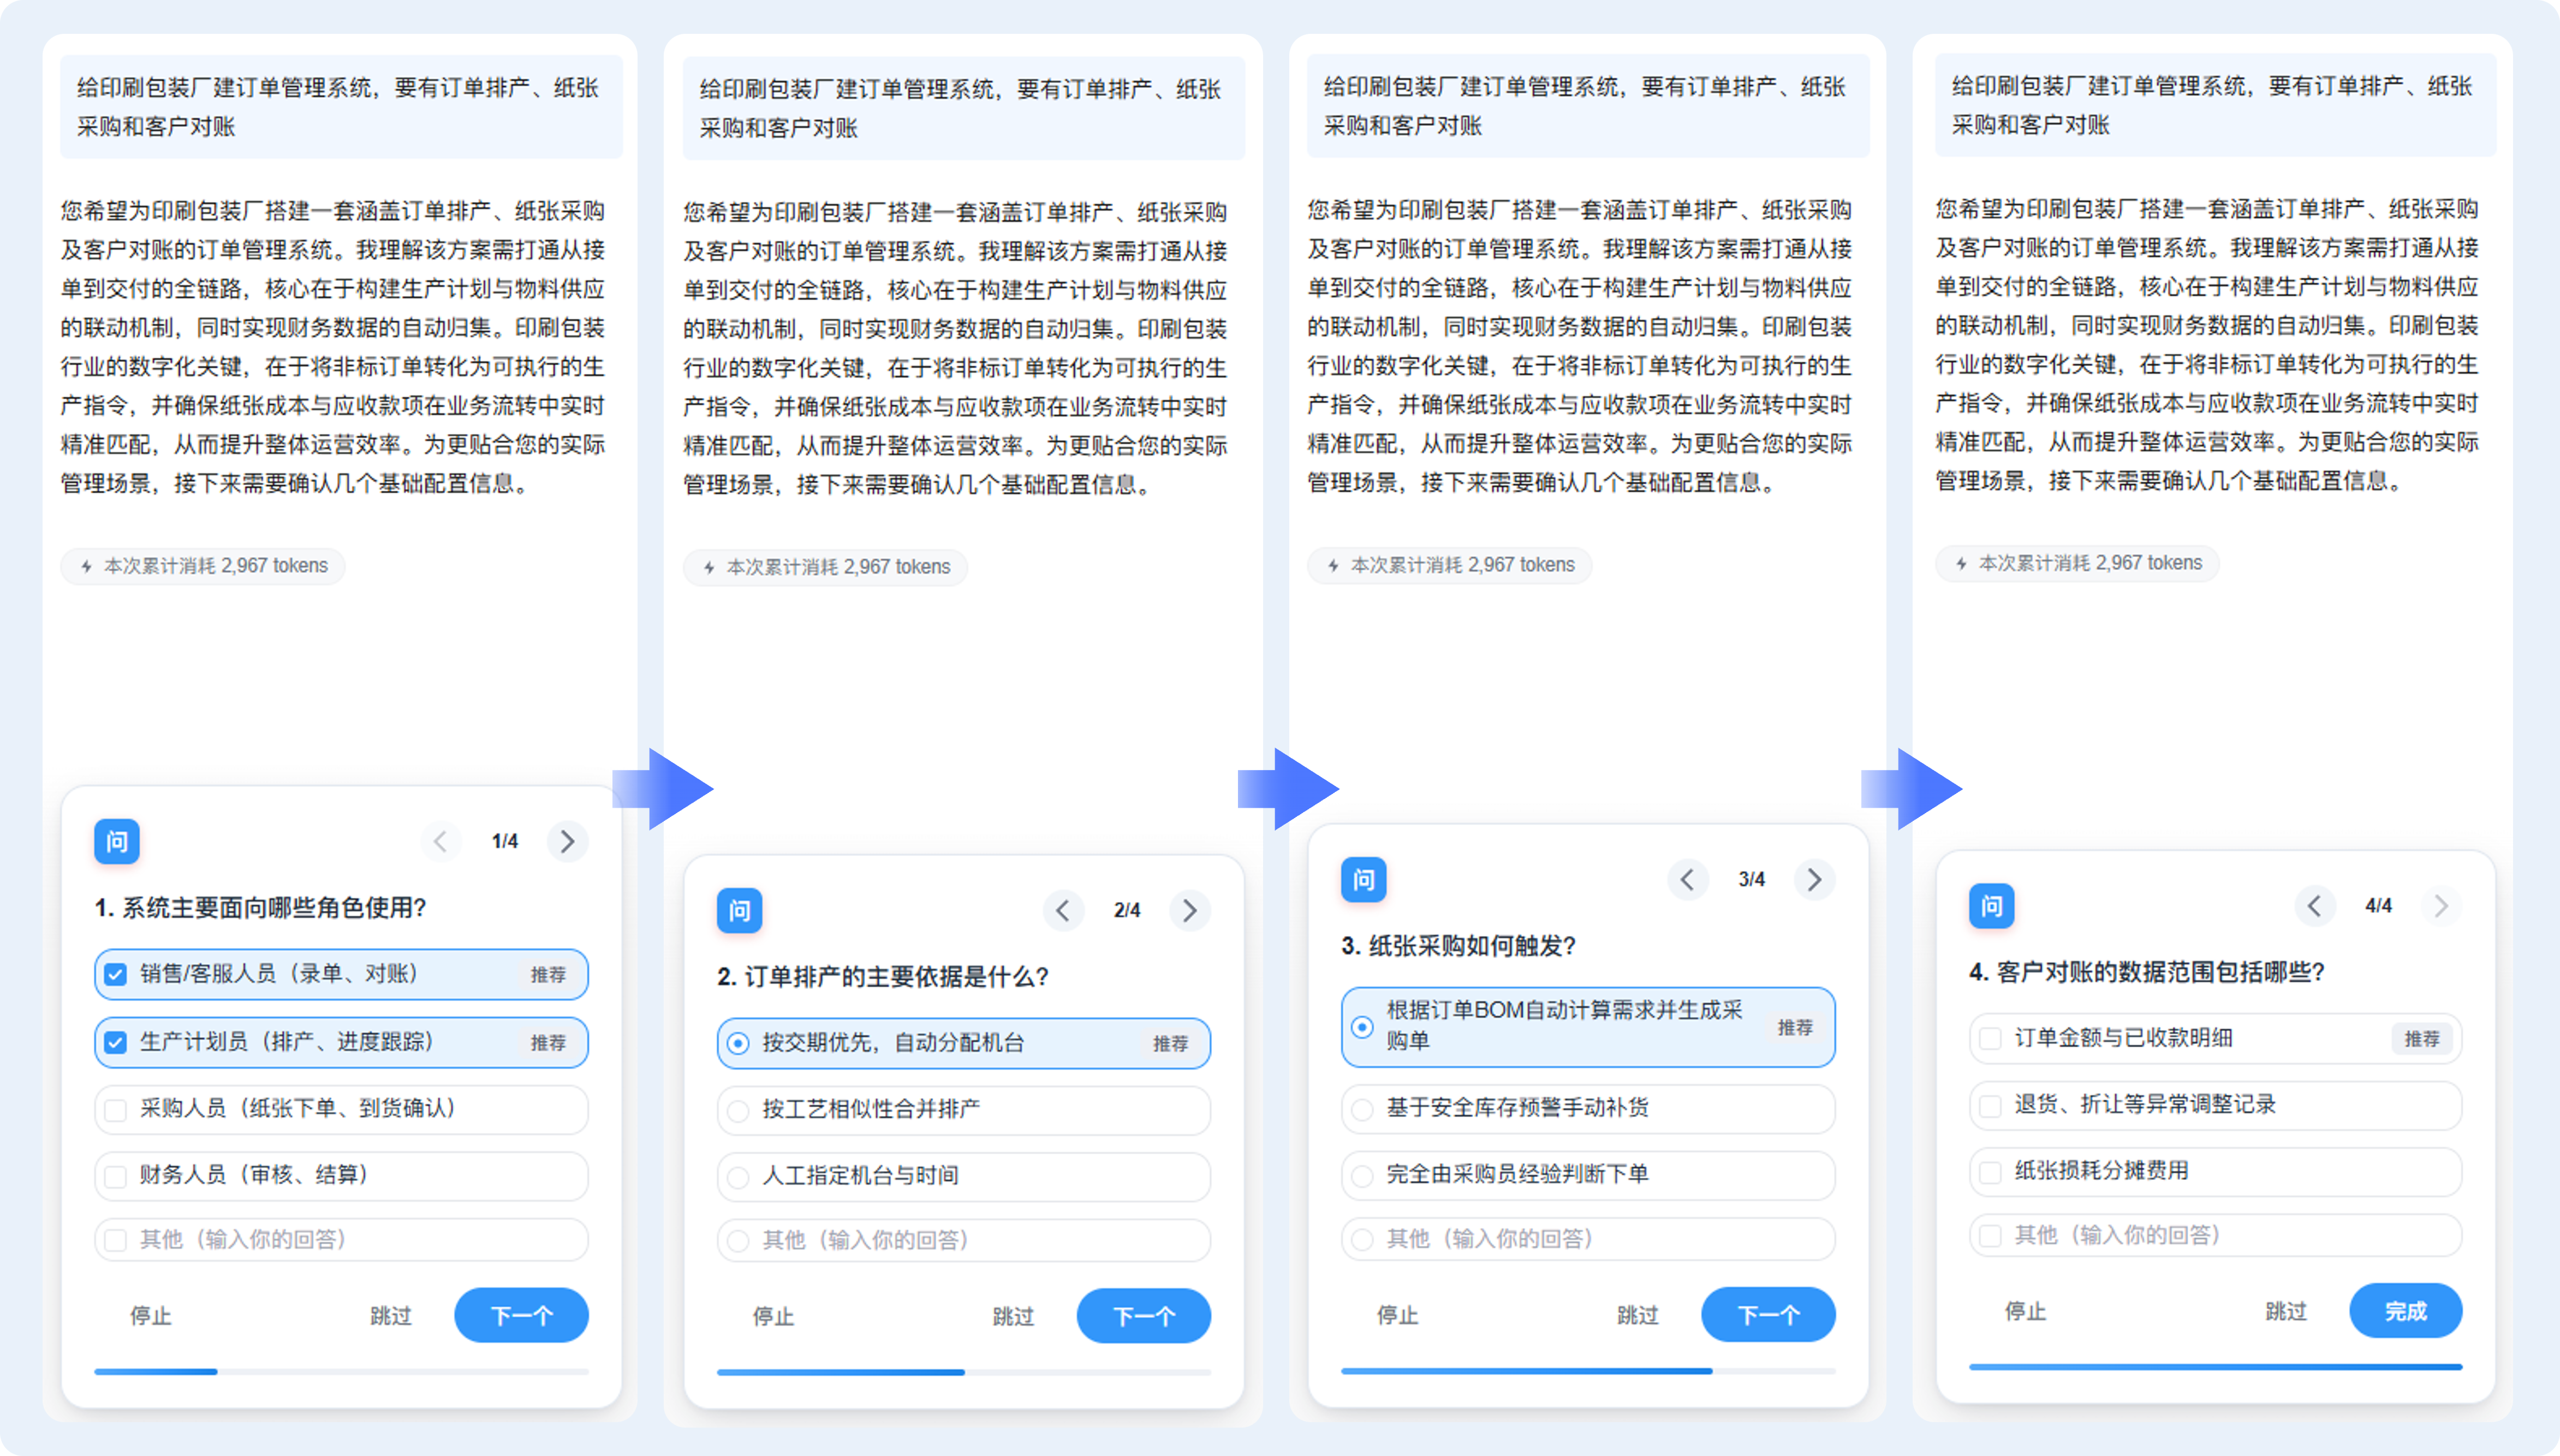This screenshot has width=2560, height=1456.
Task: Click next arrow on the 2/4 card
Action: pos(1190,910)
